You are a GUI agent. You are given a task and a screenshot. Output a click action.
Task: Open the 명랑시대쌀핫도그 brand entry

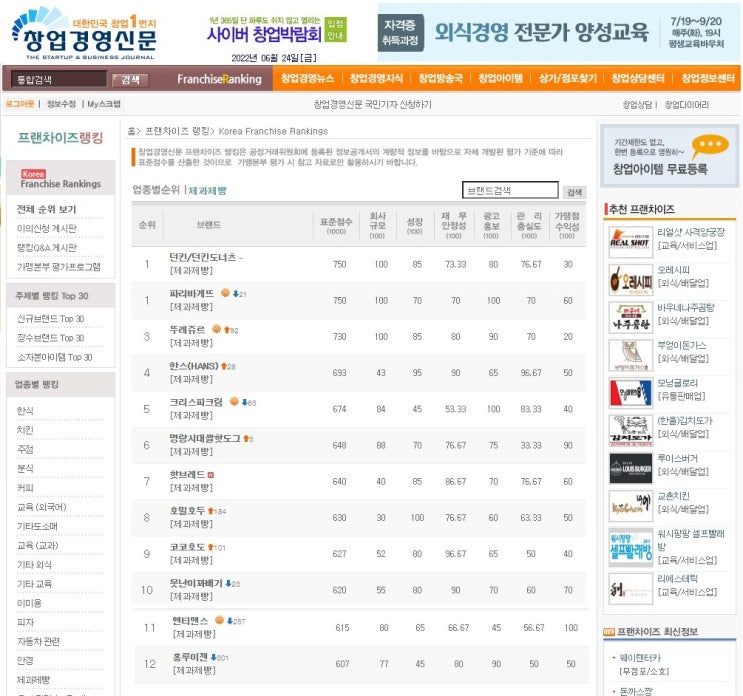point(205,439)
